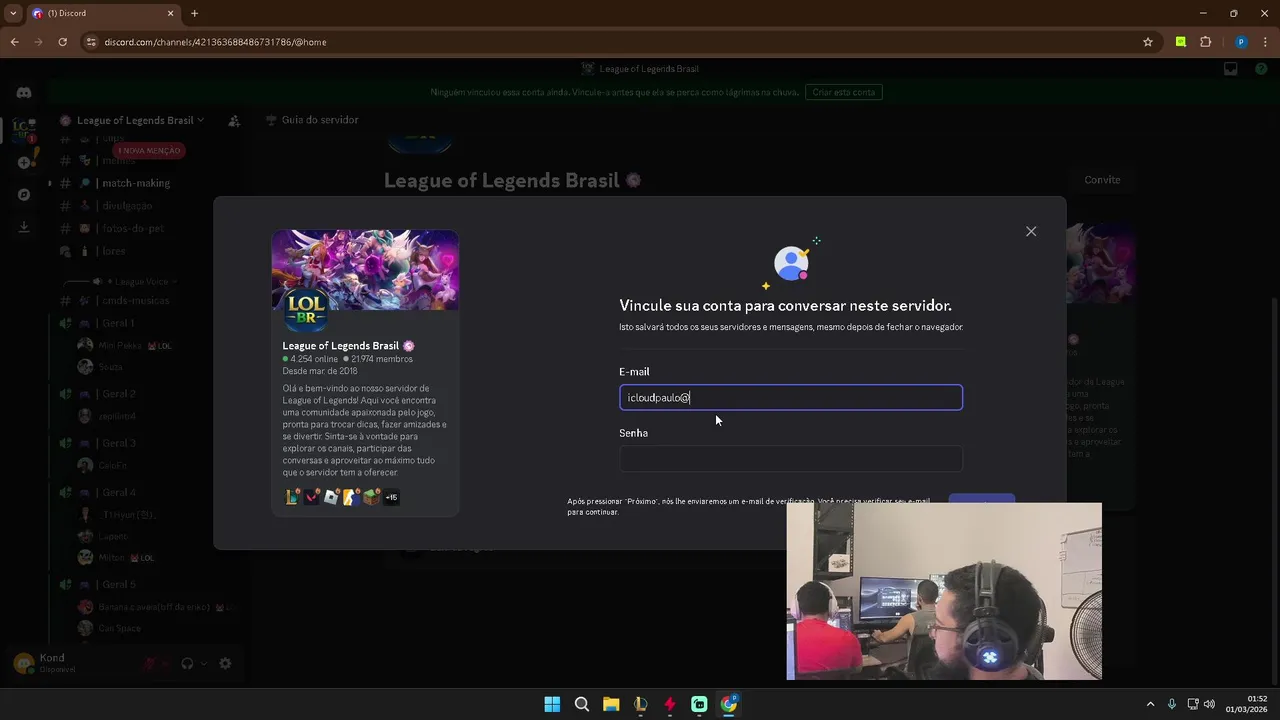Open the fotos-do-pet channel

point(132,229)
